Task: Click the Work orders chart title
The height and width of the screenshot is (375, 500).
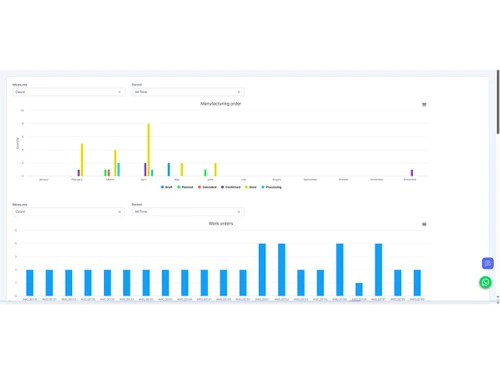Action: tap(221, 223)
